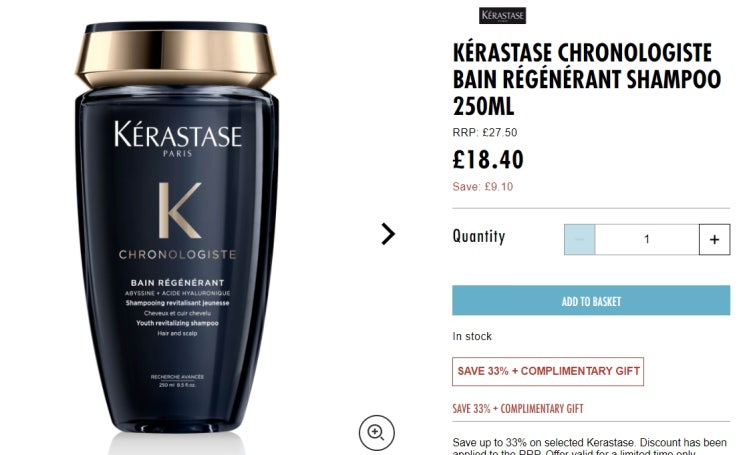
Task: Click the Quantity label
Action: click(479, 236)
